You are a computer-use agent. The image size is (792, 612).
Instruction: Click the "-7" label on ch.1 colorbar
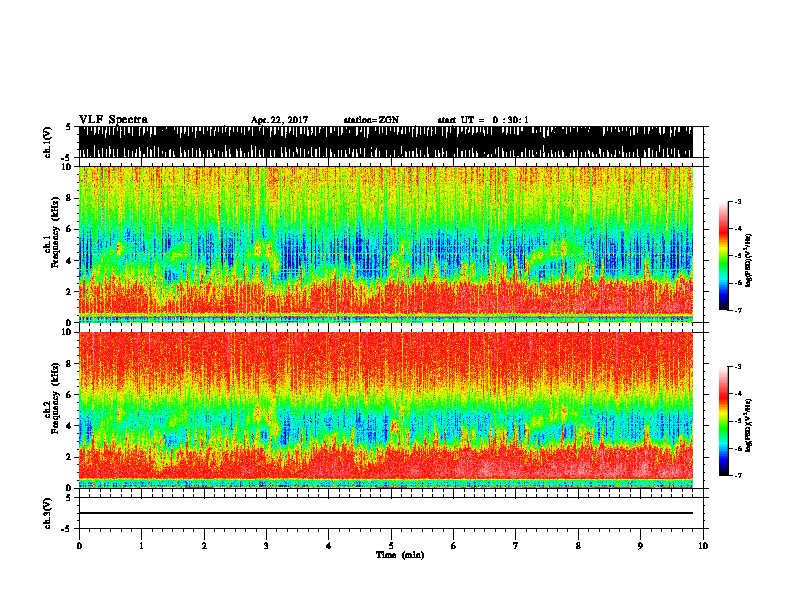pyautogui.click(x=738, y=310)
